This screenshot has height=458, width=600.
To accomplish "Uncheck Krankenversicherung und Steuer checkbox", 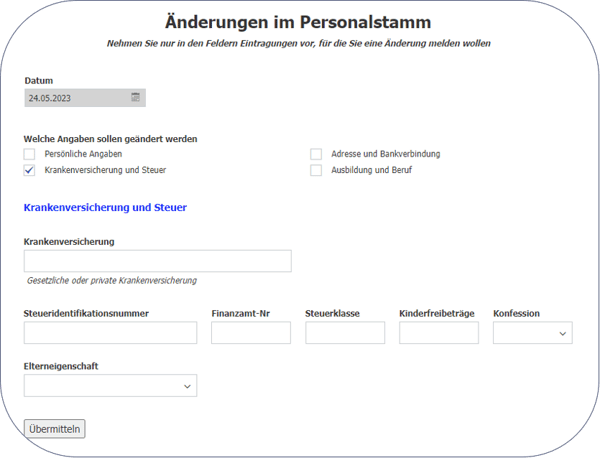I will point(29,170).
